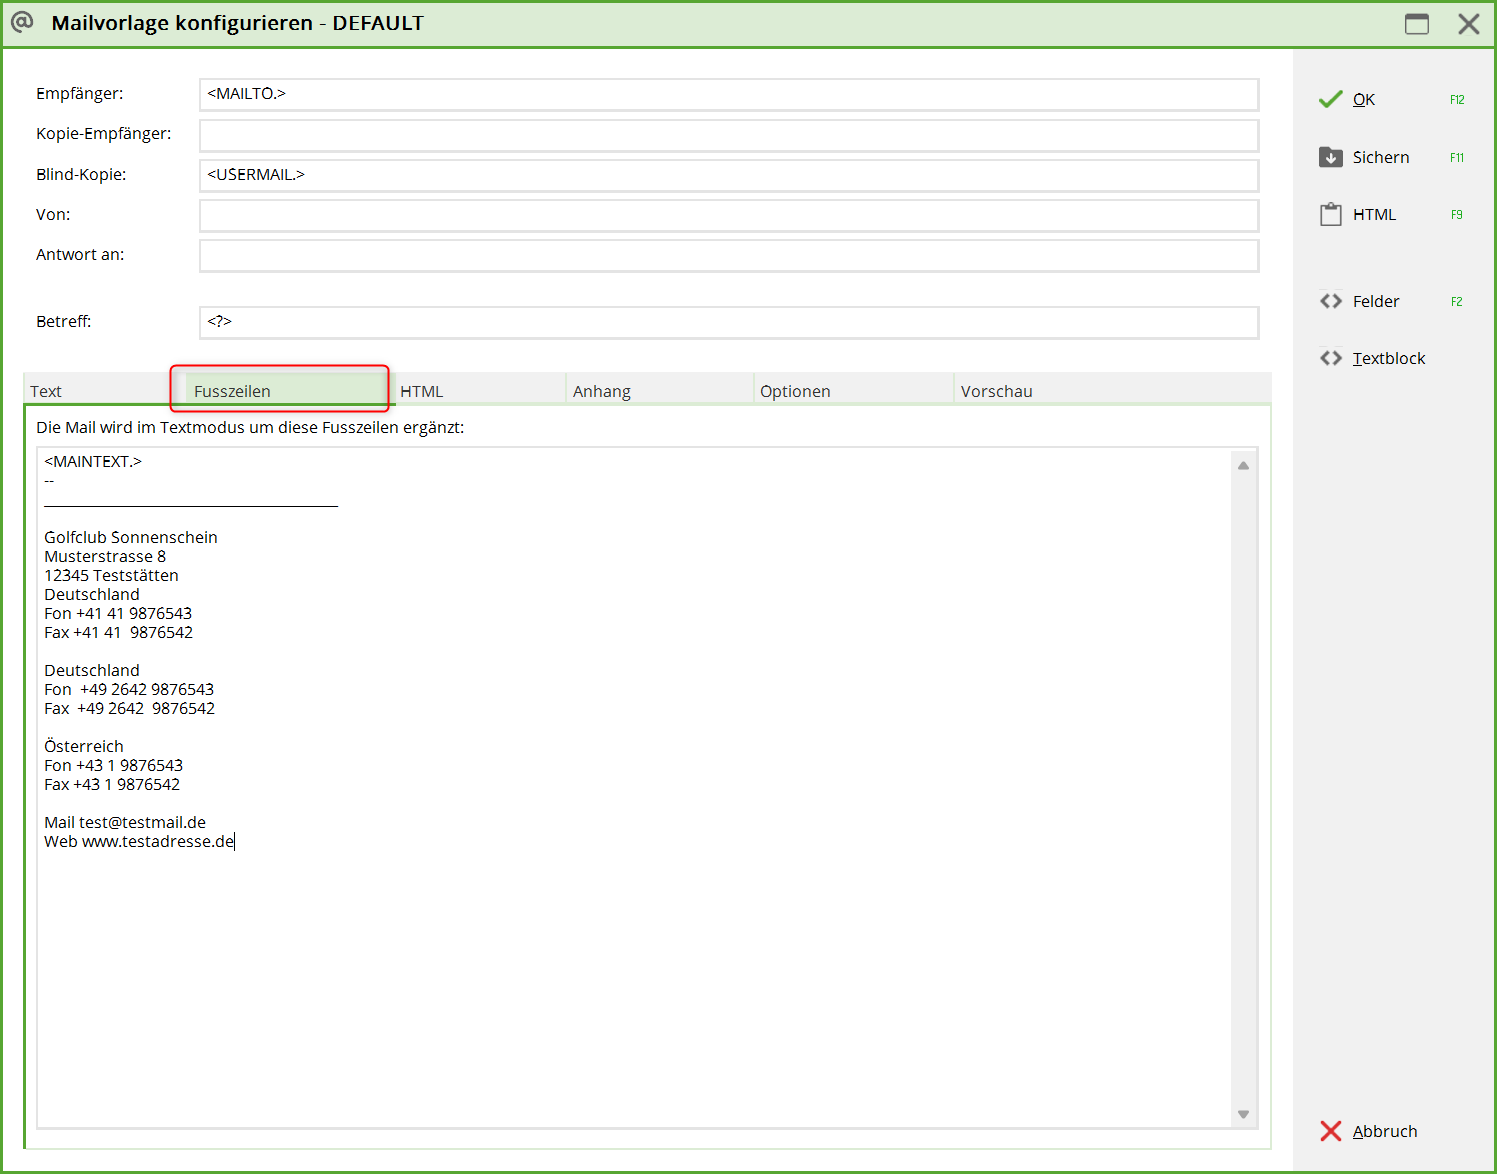Show the Vorschau tab

996,391
